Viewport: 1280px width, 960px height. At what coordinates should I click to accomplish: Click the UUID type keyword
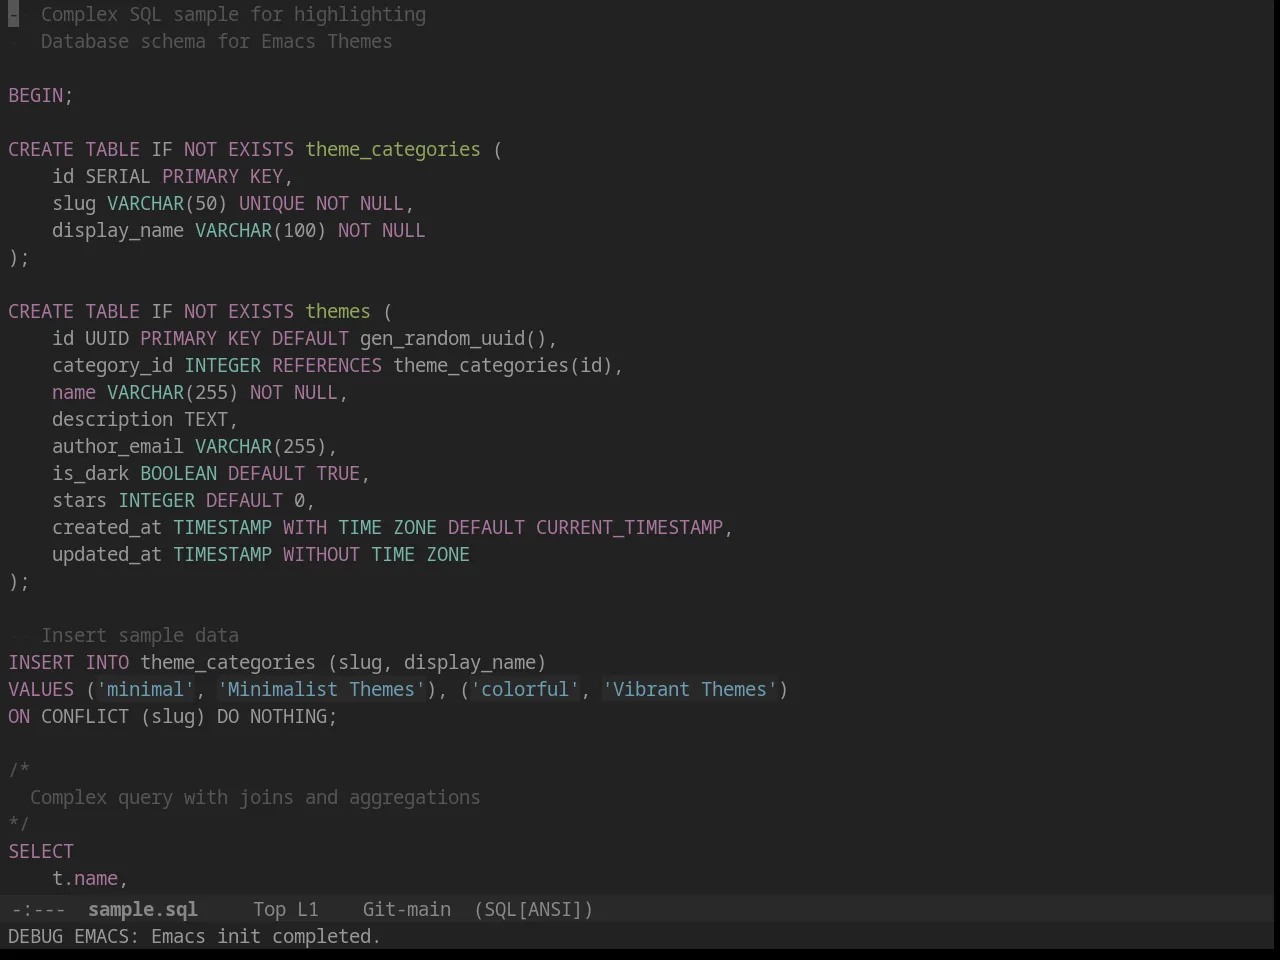107,339
